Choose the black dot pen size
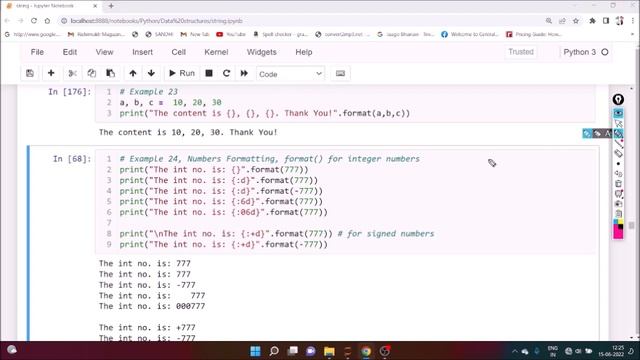Screen dimensions: 640x360 click(x=618, y=164)
